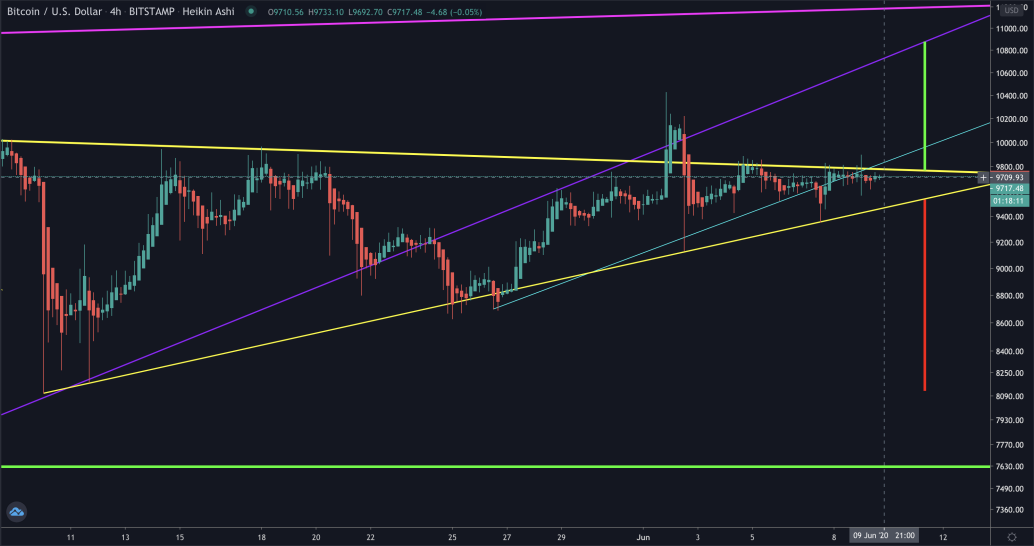Click the TradingView cloud logo

click(x=16, y=511)
